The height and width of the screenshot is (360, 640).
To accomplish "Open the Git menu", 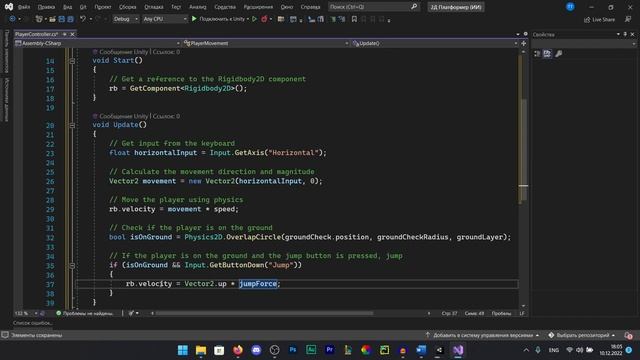I will pos(83,7).
